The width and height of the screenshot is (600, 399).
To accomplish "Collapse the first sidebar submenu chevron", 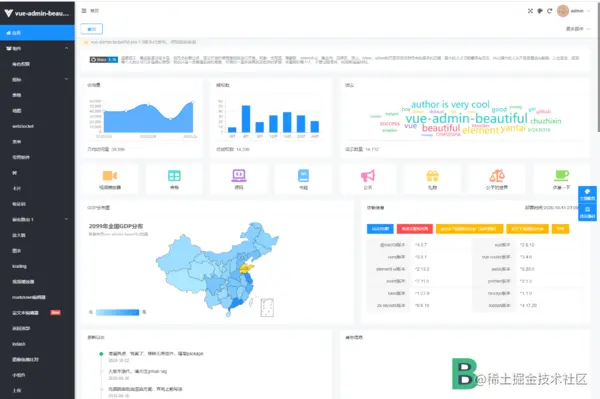I will pos(67,48).
